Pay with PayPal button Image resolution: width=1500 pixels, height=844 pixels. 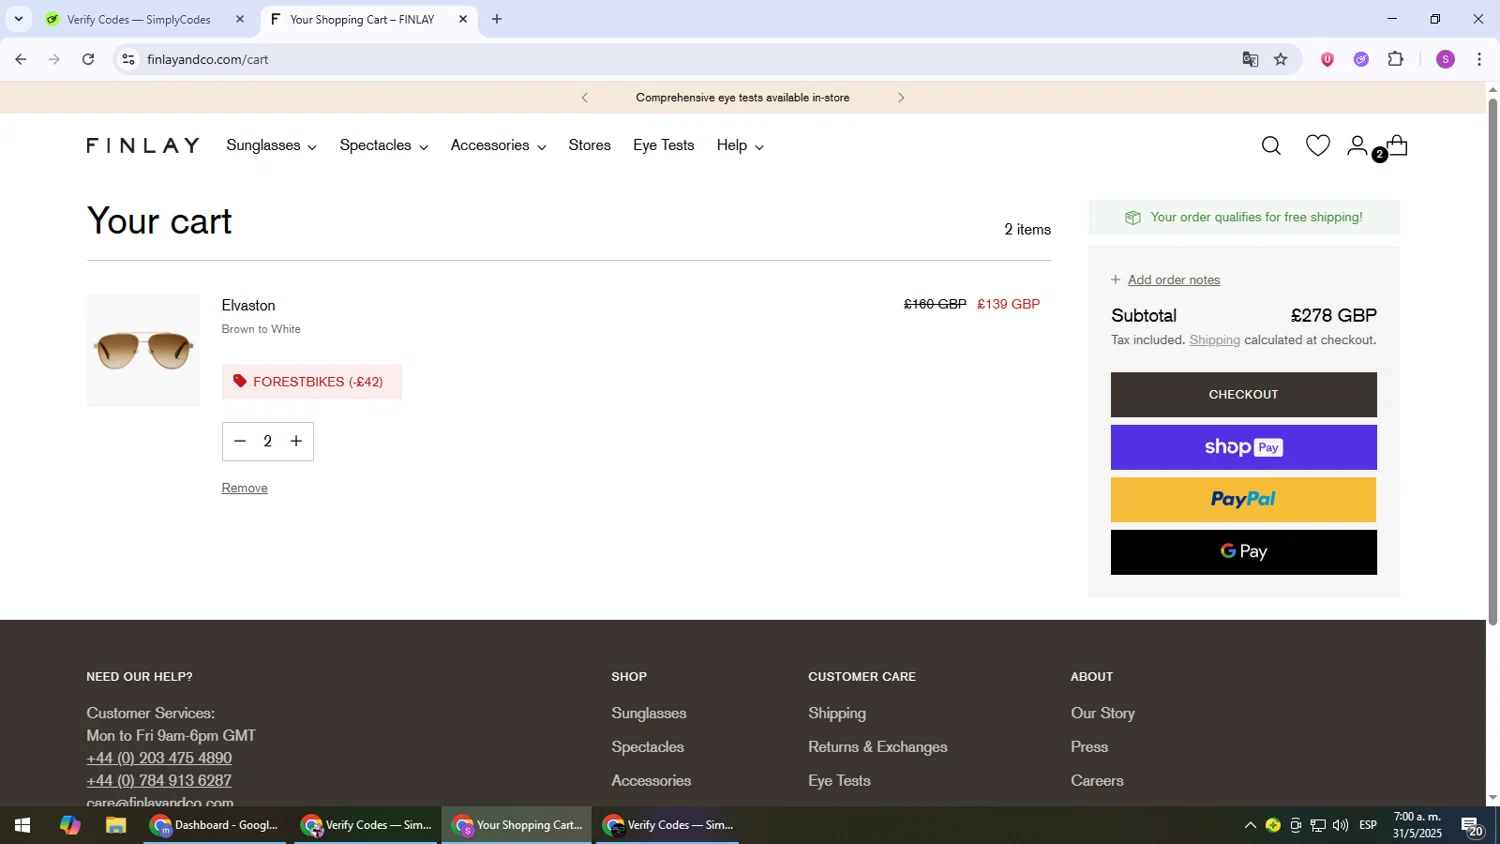tap(1243, 499)
